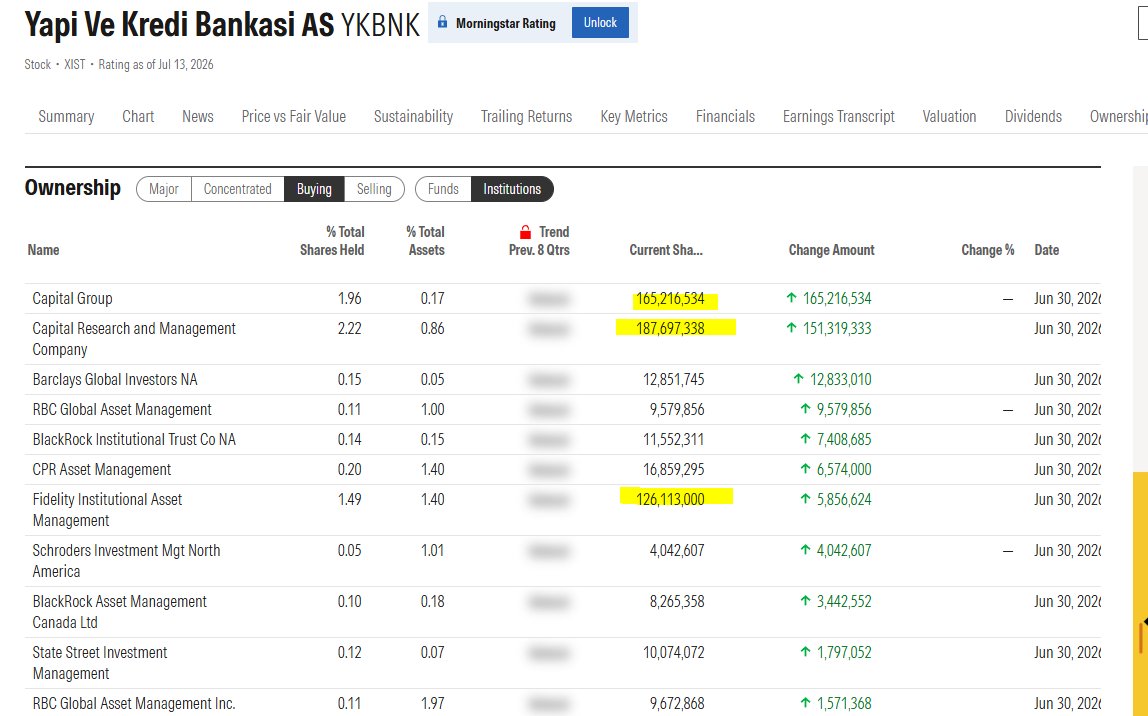
Task: Click highlighted value 126,113,000
Action: pos(670,499)
